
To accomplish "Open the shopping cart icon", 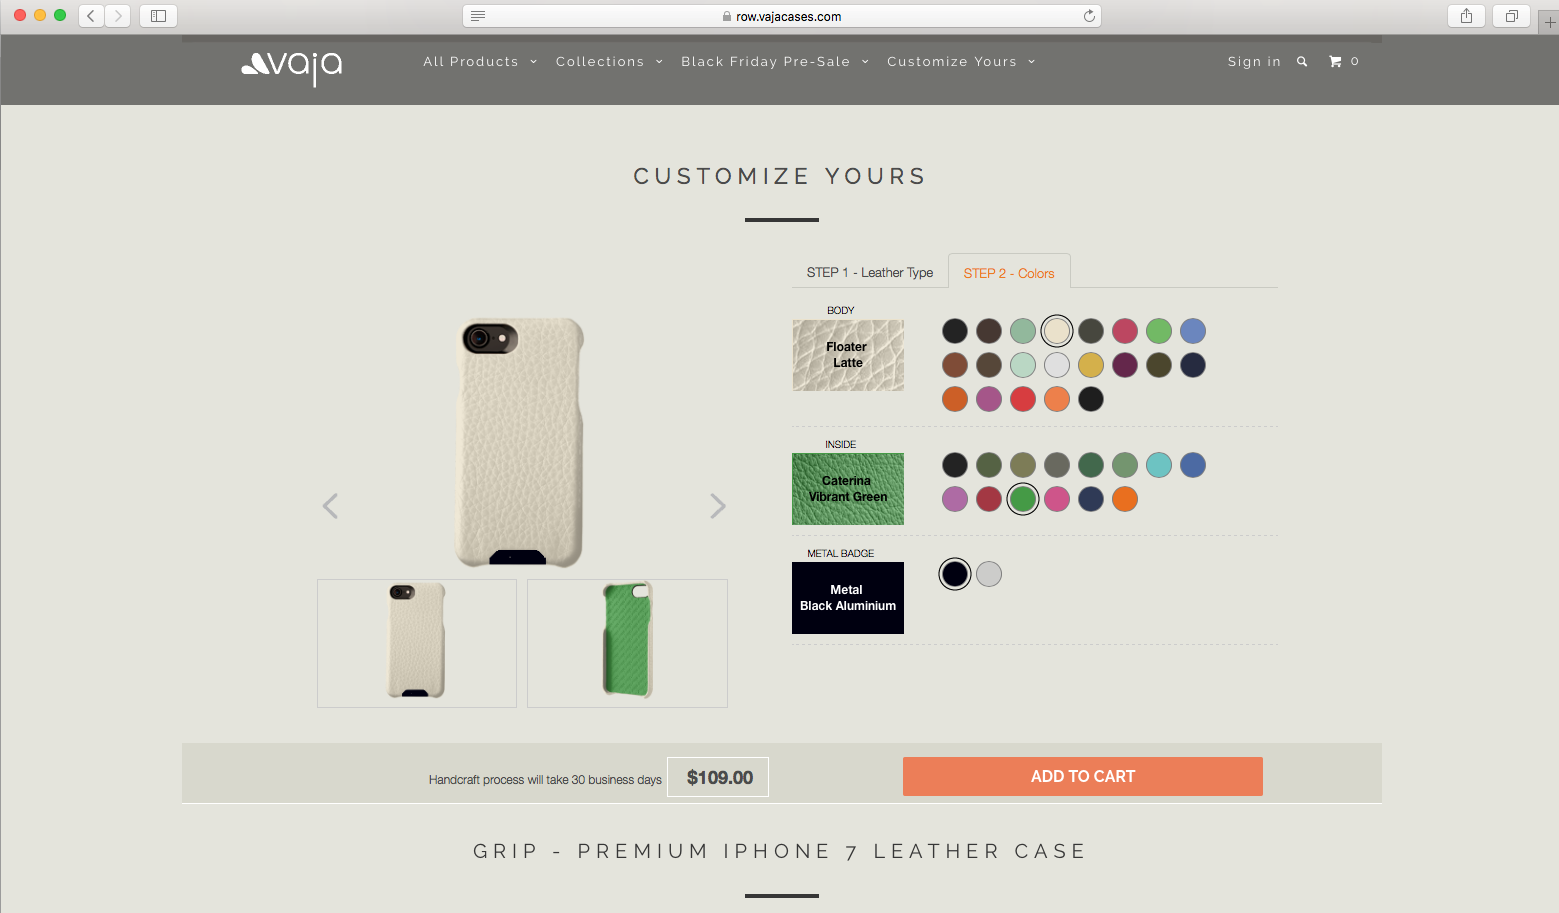I will pyautogui.click(x=1335, y=62).
